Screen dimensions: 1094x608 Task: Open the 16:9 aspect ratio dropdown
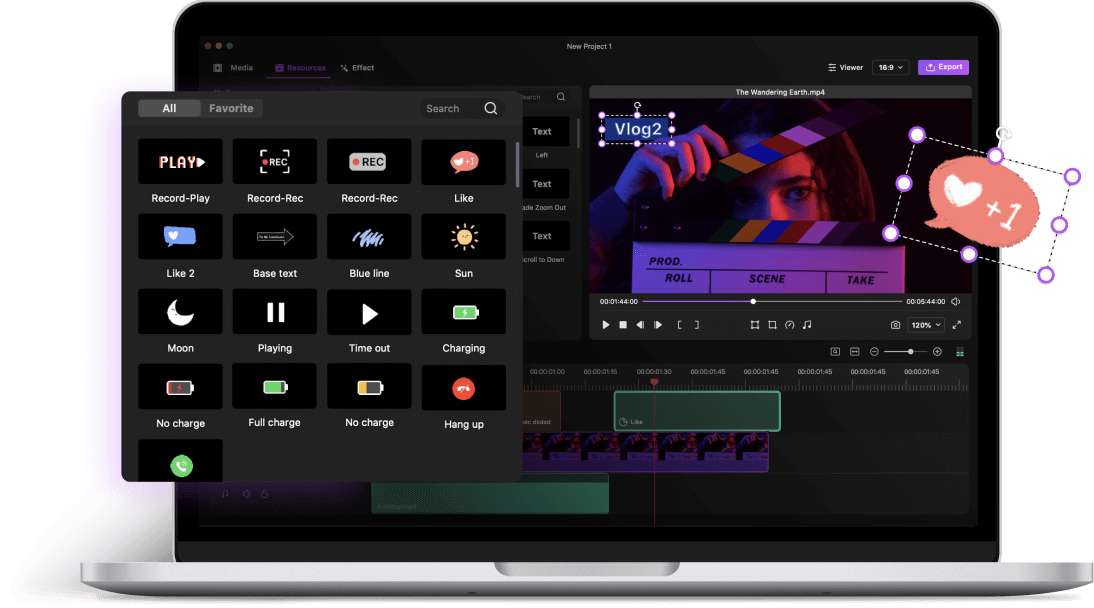click(890, 67)
